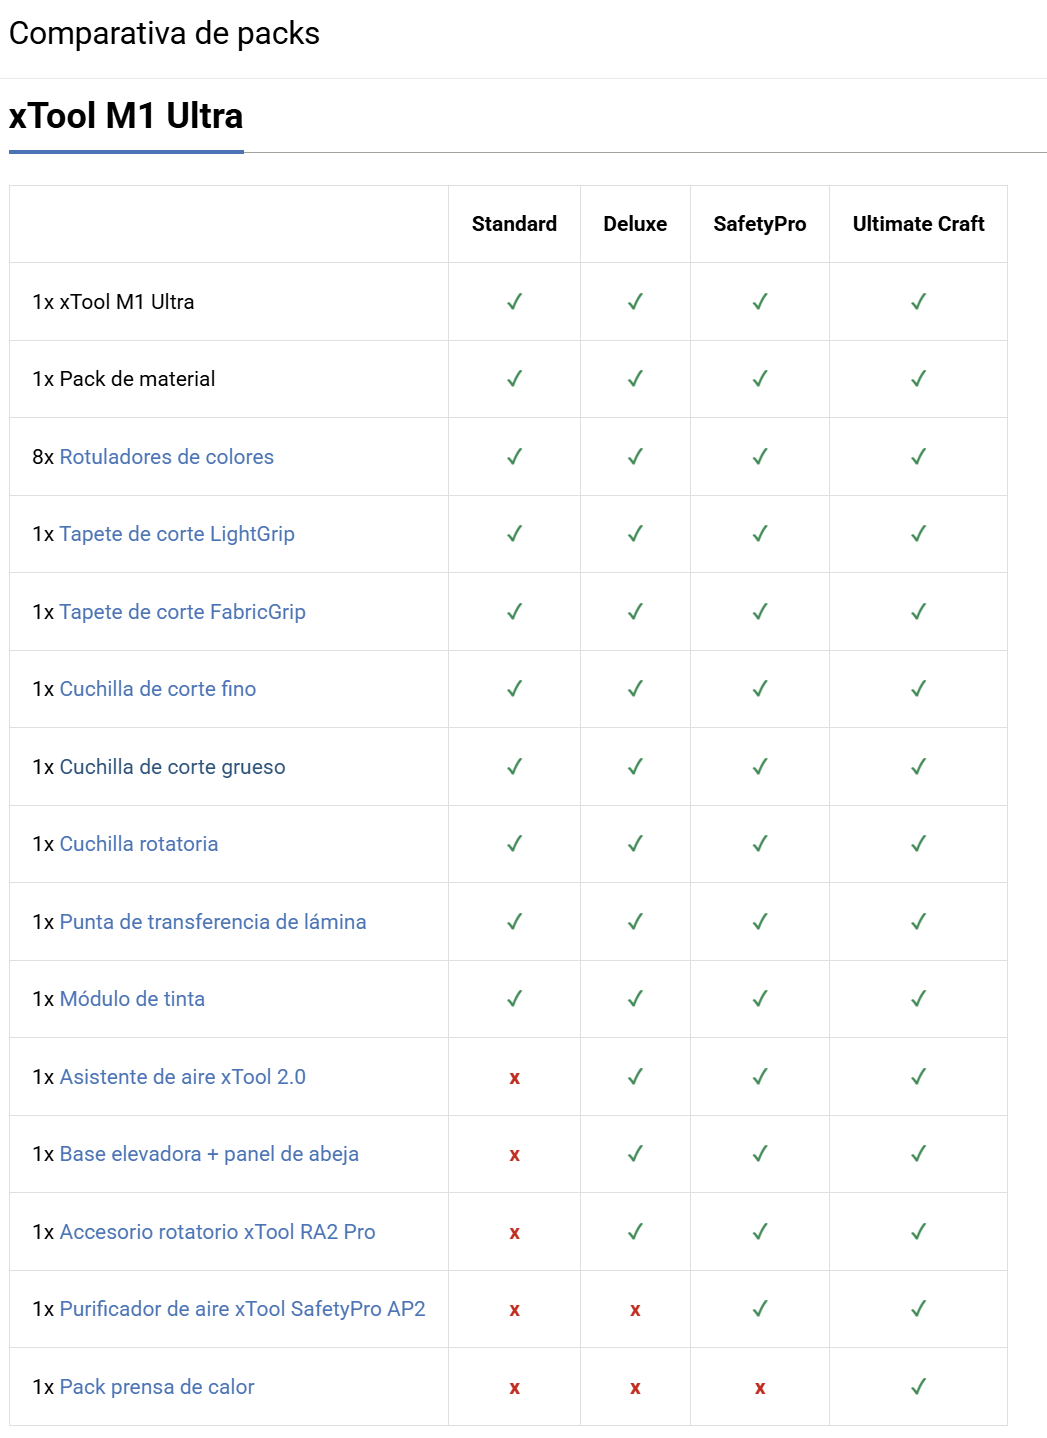Click the Ultimate Craft column header
The height and width of the screenshot is (1438, 1047).
[918, 224]
